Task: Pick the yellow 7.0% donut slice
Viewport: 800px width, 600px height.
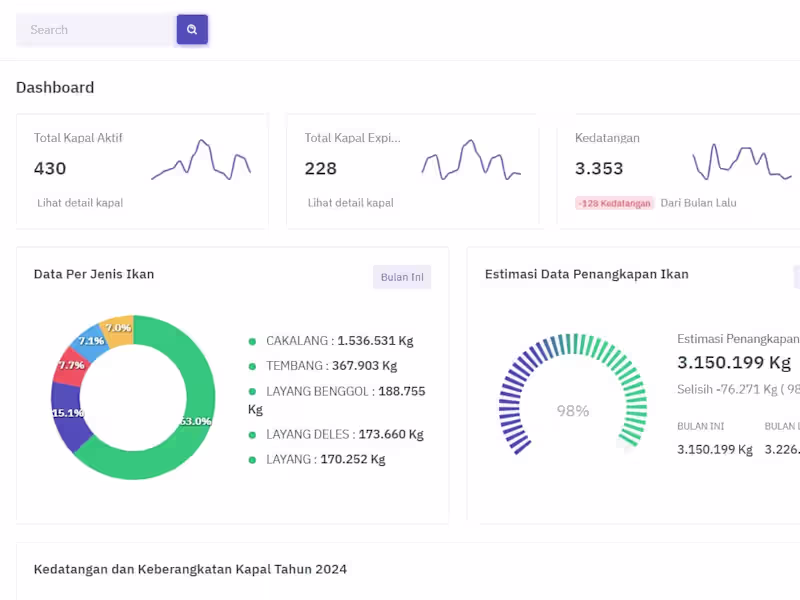Action: 118,328
